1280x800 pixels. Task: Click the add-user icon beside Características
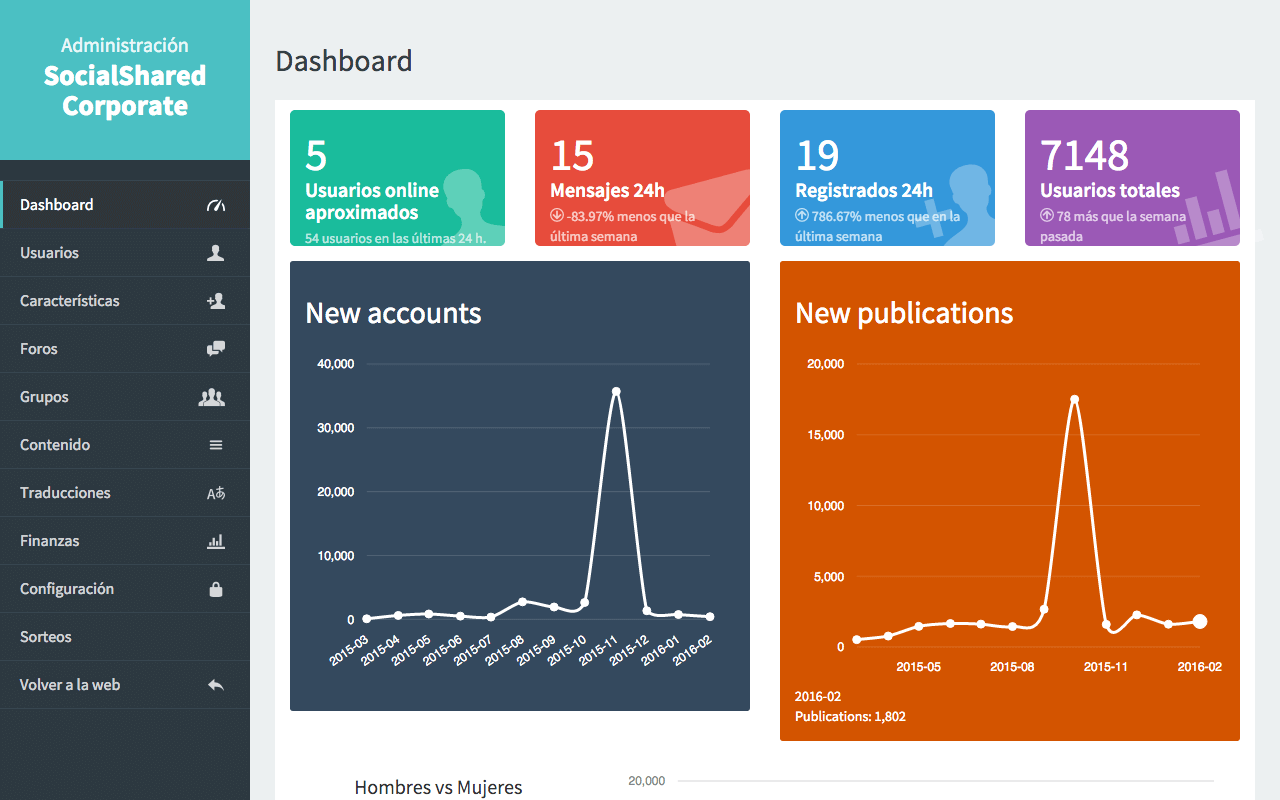pos(215,301)
